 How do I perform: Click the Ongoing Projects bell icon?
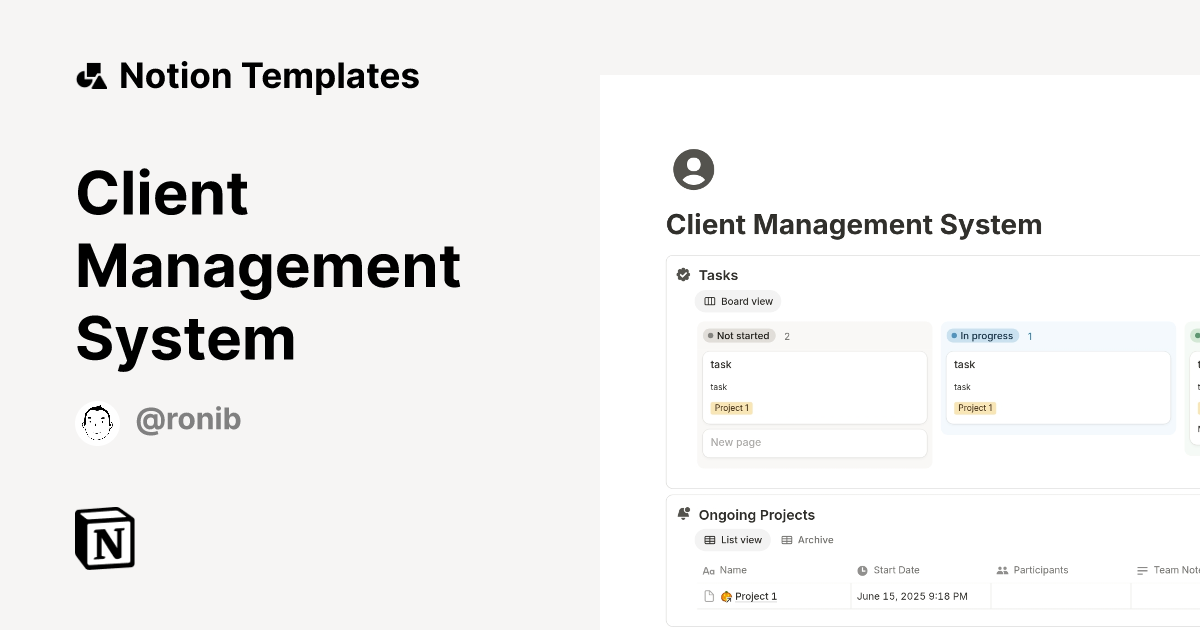[x=683, y=513]
